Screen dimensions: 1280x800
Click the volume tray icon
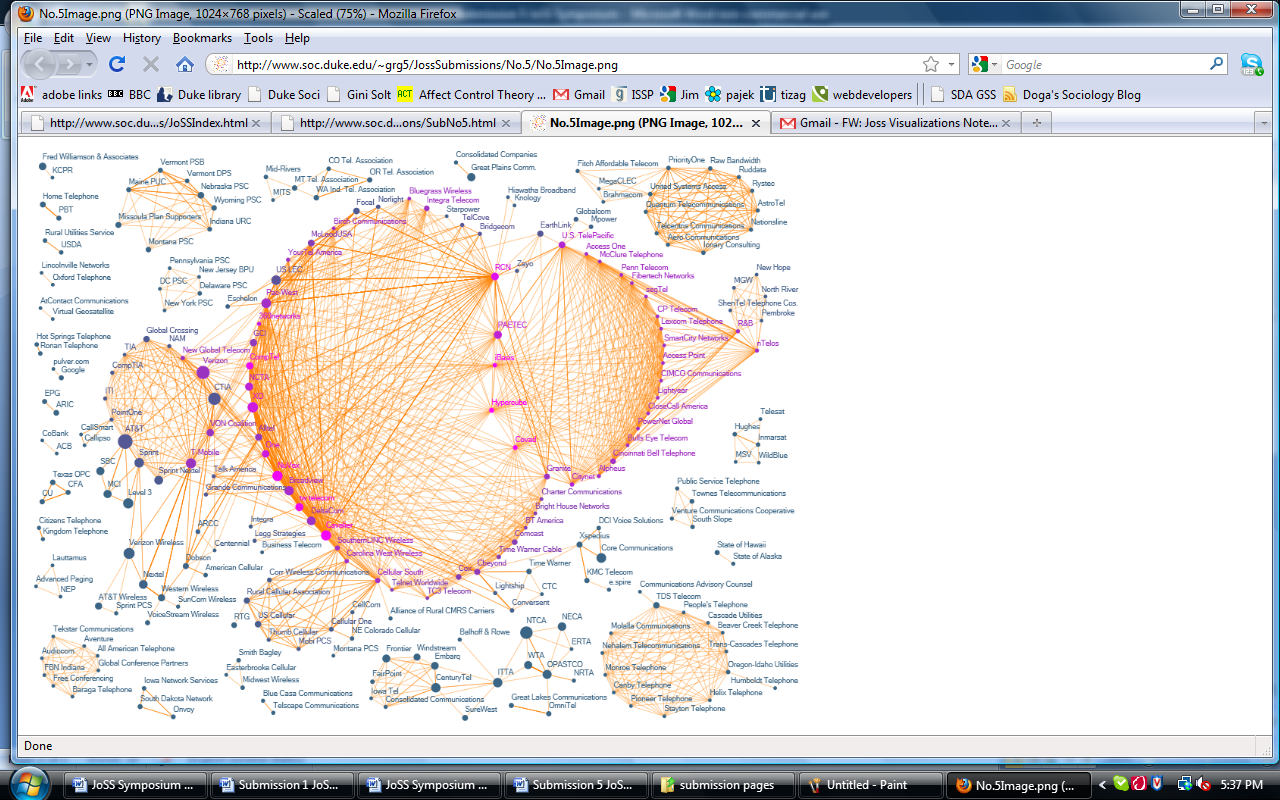click(1204, 785)
